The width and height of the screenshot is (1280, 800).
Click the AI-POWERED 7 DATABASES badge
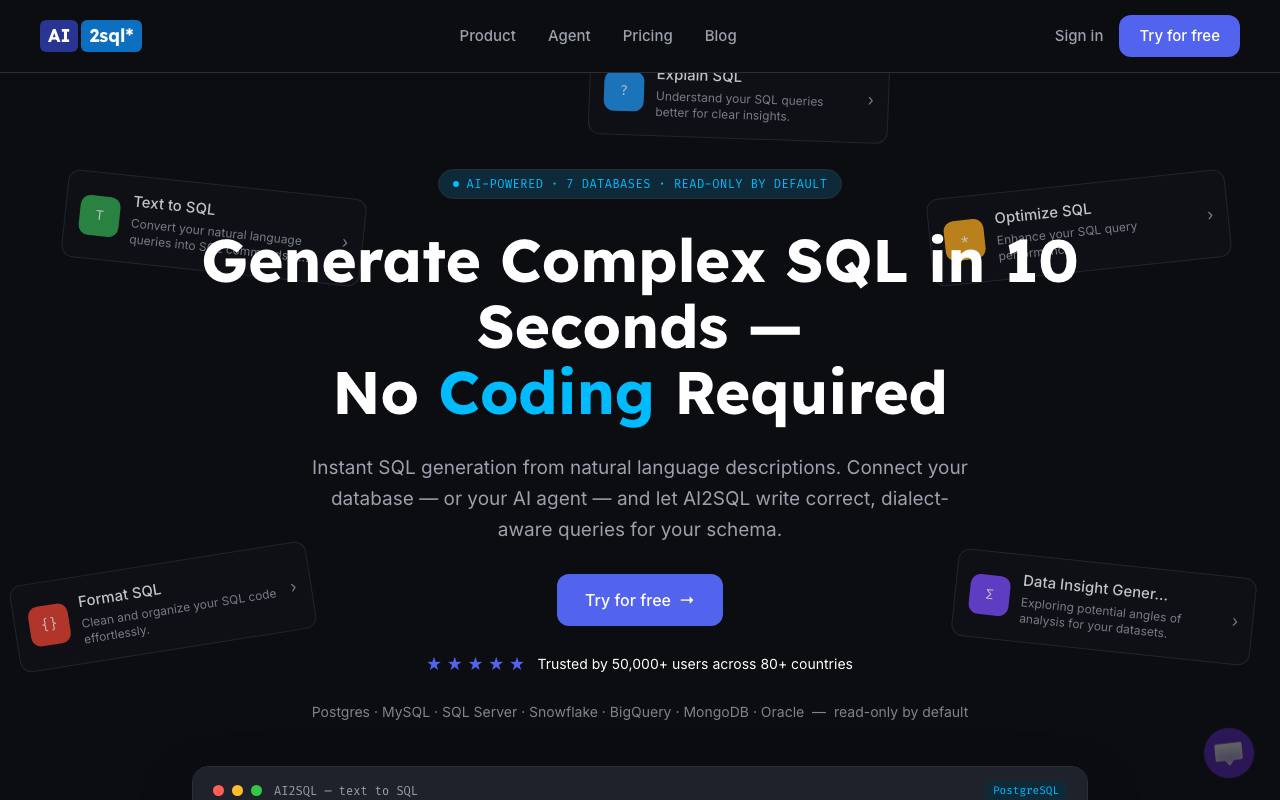640,184
